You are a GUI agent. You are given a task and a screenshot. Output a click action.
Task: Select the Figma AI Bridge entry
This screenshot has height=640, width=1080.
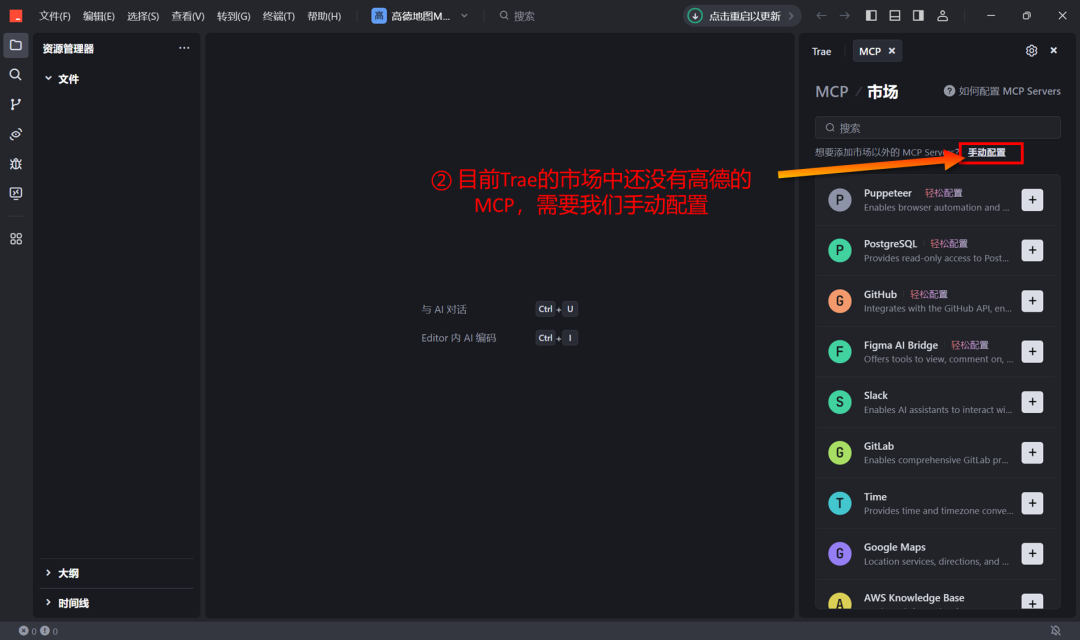pyautogui.click(x=935, y=351)
